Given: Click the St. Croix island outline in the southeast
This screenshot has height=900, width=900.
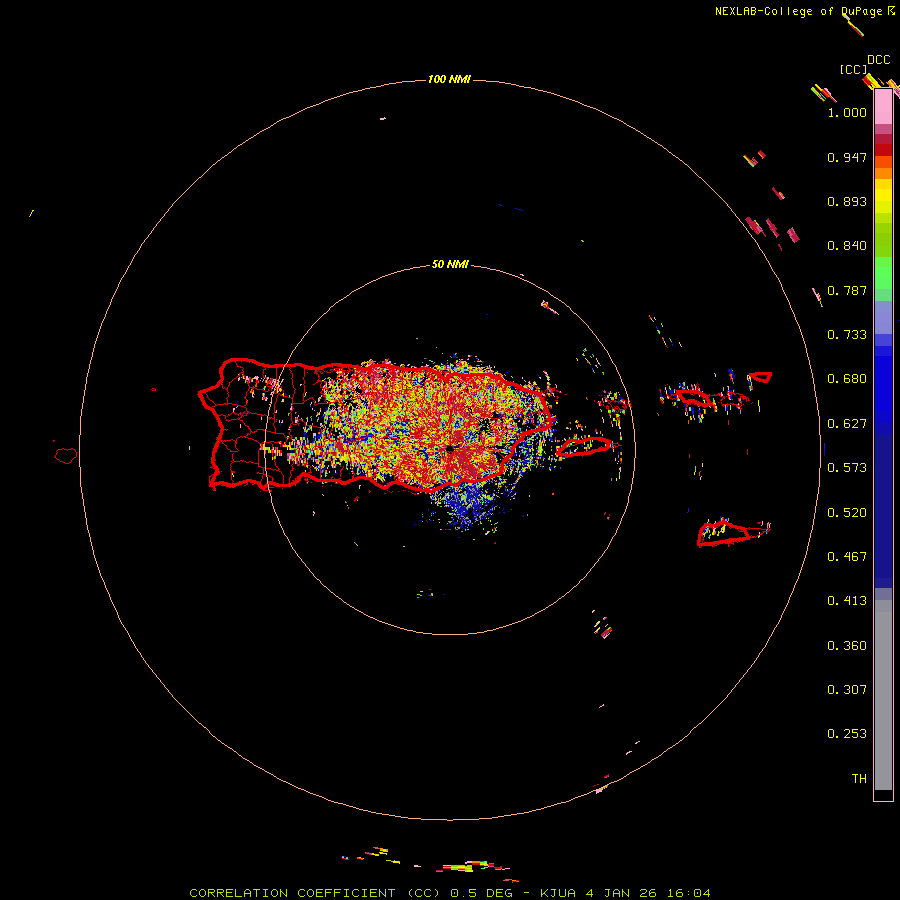Looking at the screenshot, I should click(723, 533).
